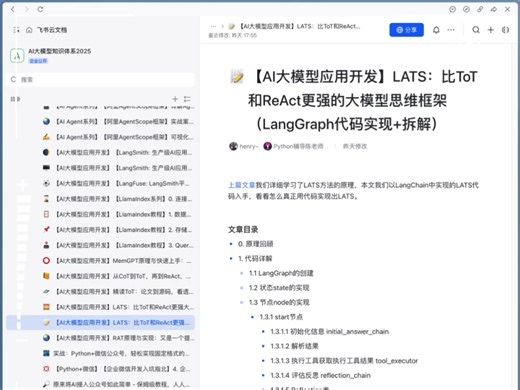The width and height of the screenshot is (520, 390).
Task: Click red circle icon beside MemGPT entry
Action: [x=46, y=261]
